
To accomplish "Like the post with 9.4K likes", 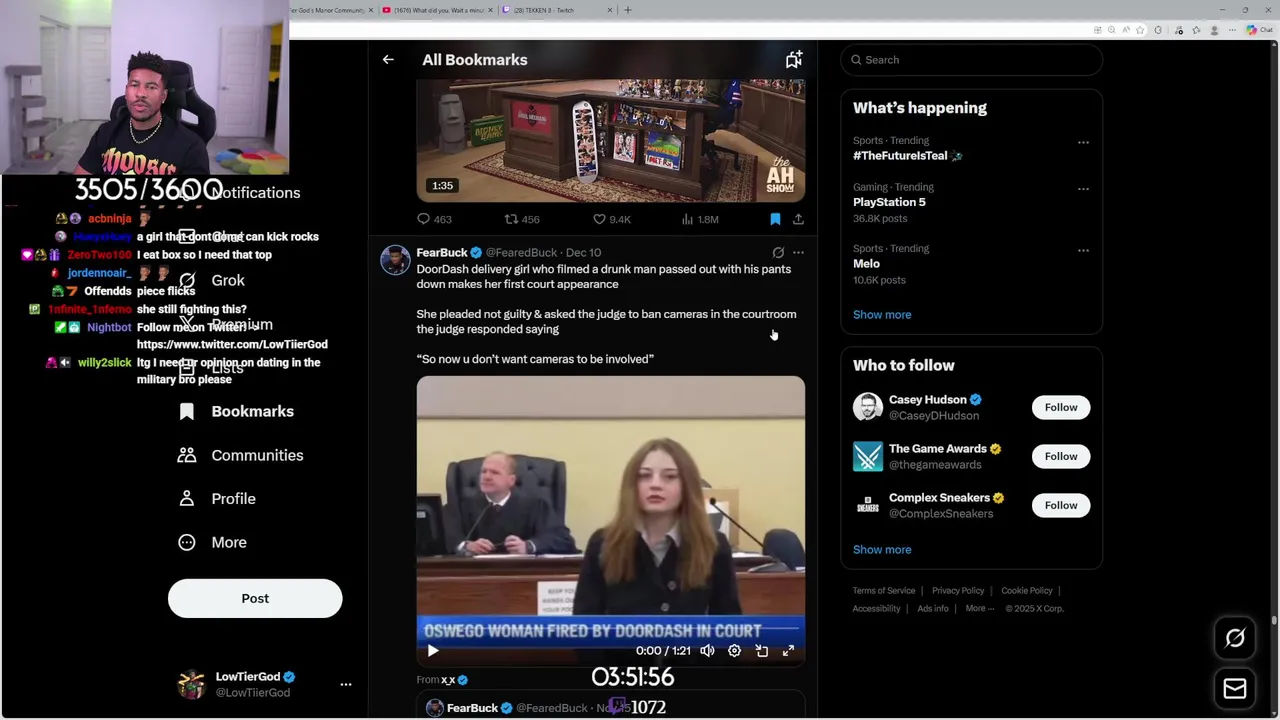I will 611,219.
